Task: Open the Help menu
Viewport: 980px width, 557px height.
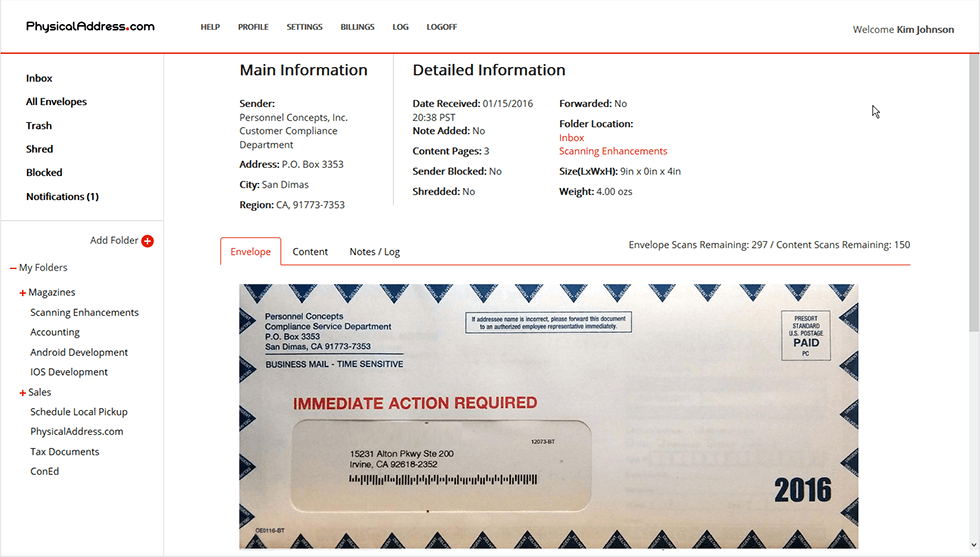Action: click(210, 27)
